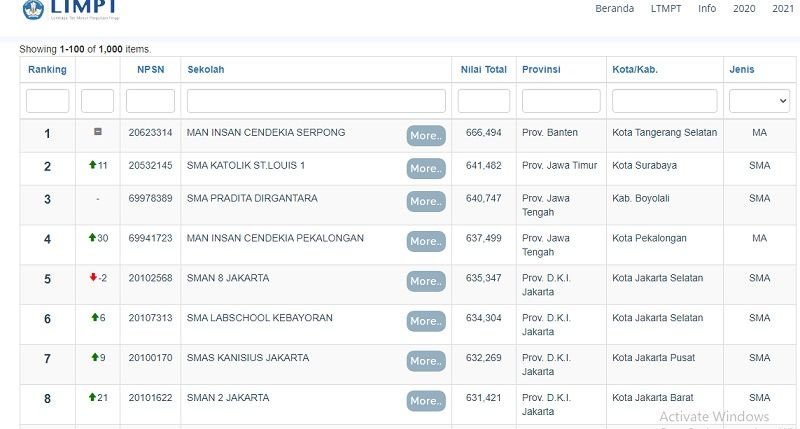The height and width of the screenshot is (429, 800).
Task: Click the green up arrow in SMAS KANISIUS JAKARTA row
Action: (x=95, y=357)
